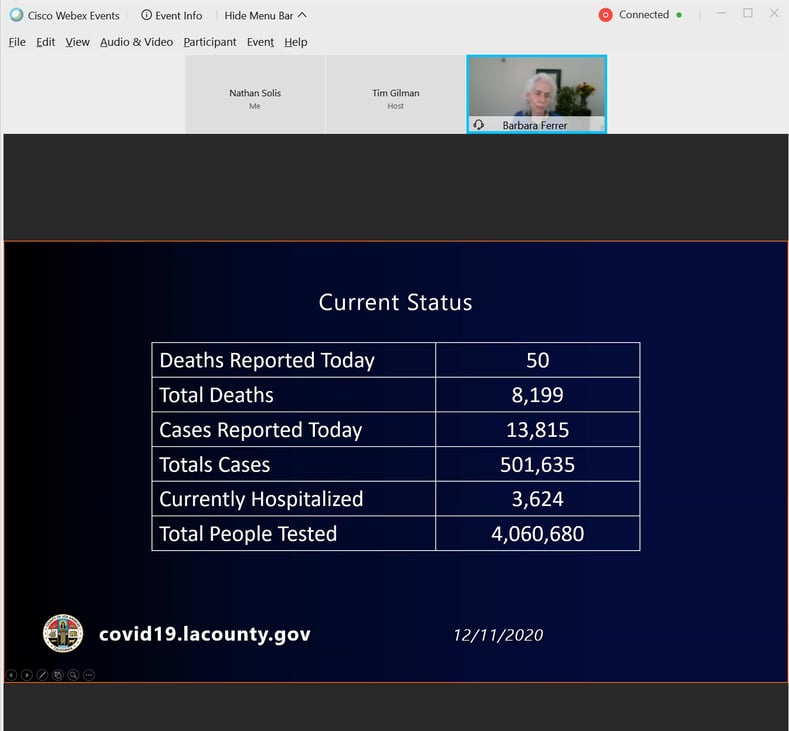Screen dimensions: 789x731
Task: Click covid19.lacounty.gov link on slide
Action: coord(205,634)
